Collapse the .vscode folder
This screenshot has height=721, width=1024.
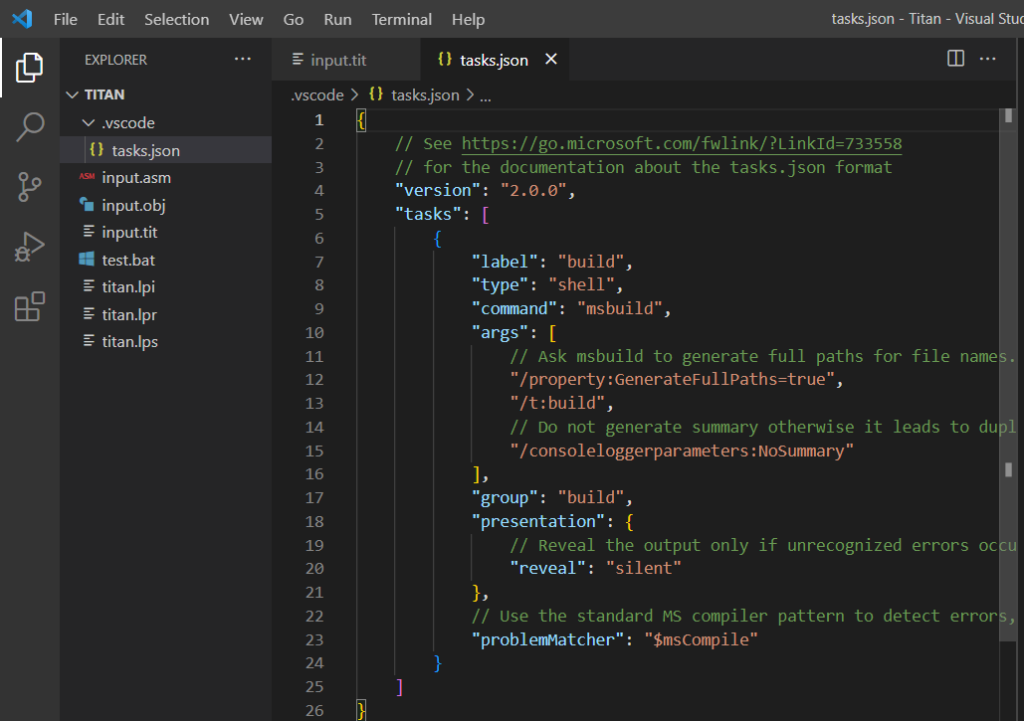click(88, 122)
